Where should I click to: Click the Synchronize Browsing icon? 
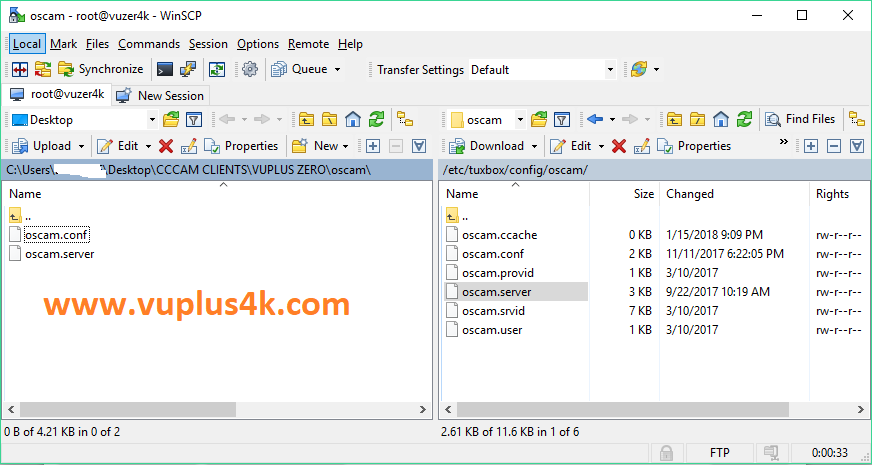[43, 70]
